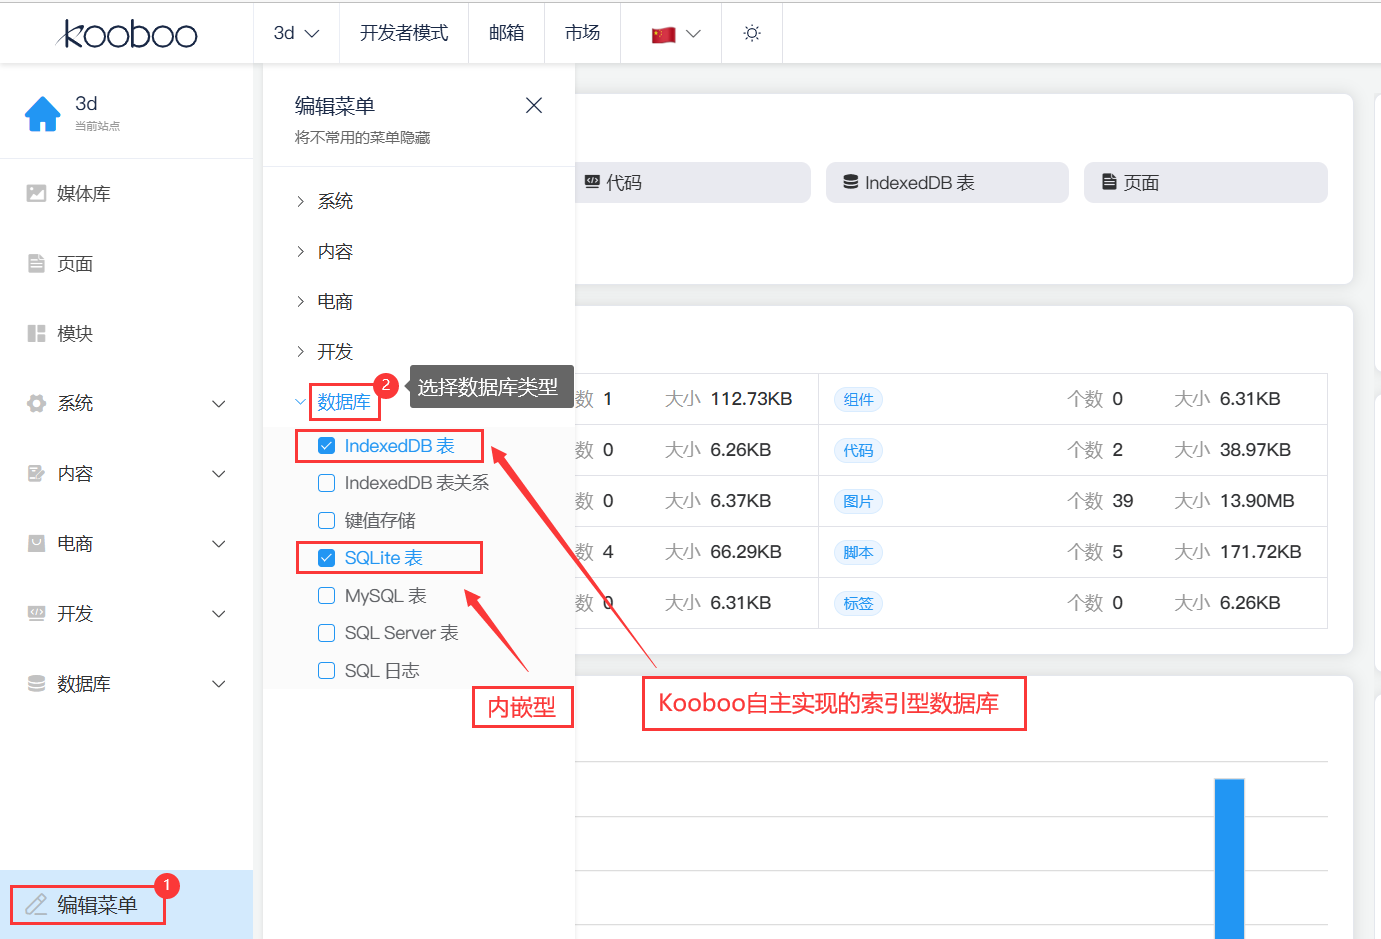Check the SQL 日志 checkbox
This screenshot has height=939, width=1381.
tap(326, 670)
